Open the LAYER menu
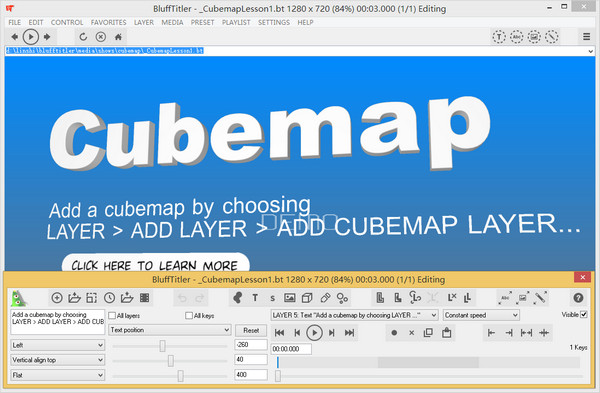This screenshot has width=600, height=393. coord(143,22)
